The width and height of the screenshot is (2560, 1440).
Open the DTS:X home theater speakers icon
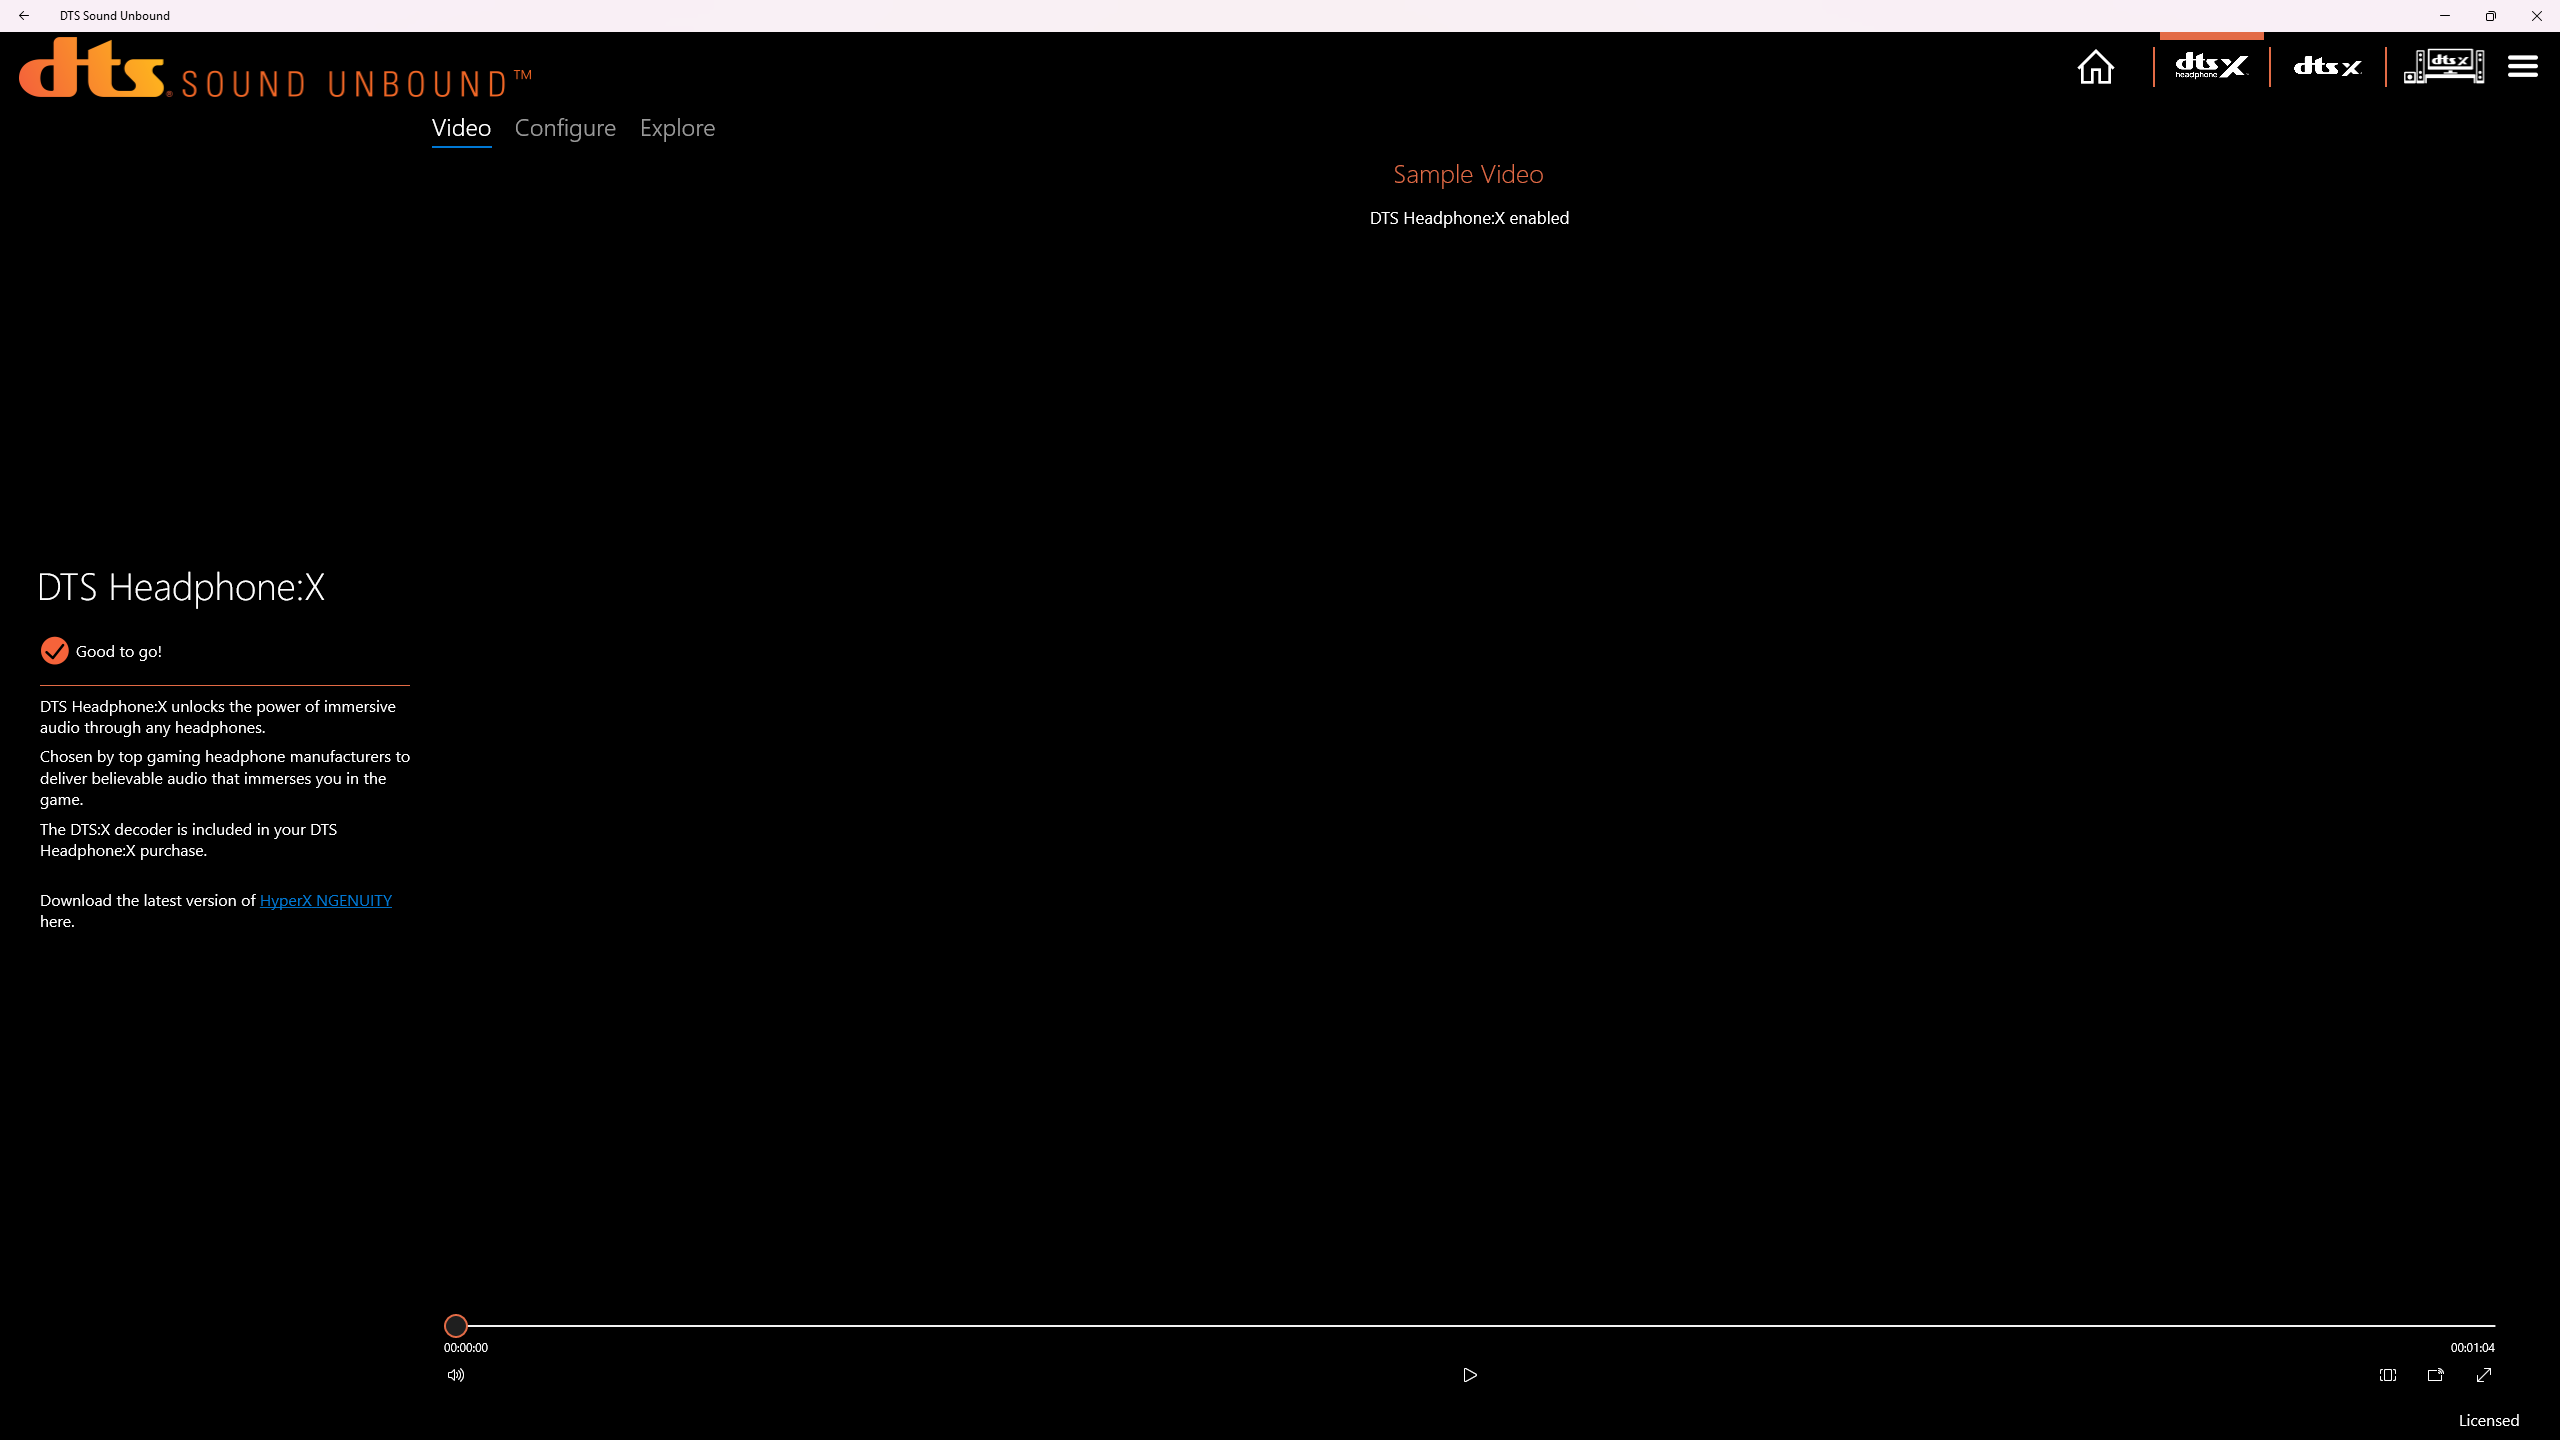pyautogui.click(x=2443, y=67)
